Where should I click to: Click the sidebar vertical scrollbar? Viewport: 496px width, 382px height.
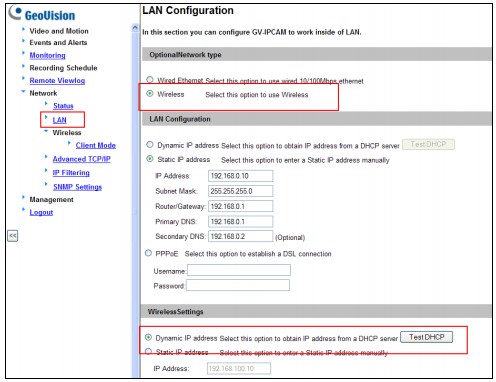pos(135,200)
